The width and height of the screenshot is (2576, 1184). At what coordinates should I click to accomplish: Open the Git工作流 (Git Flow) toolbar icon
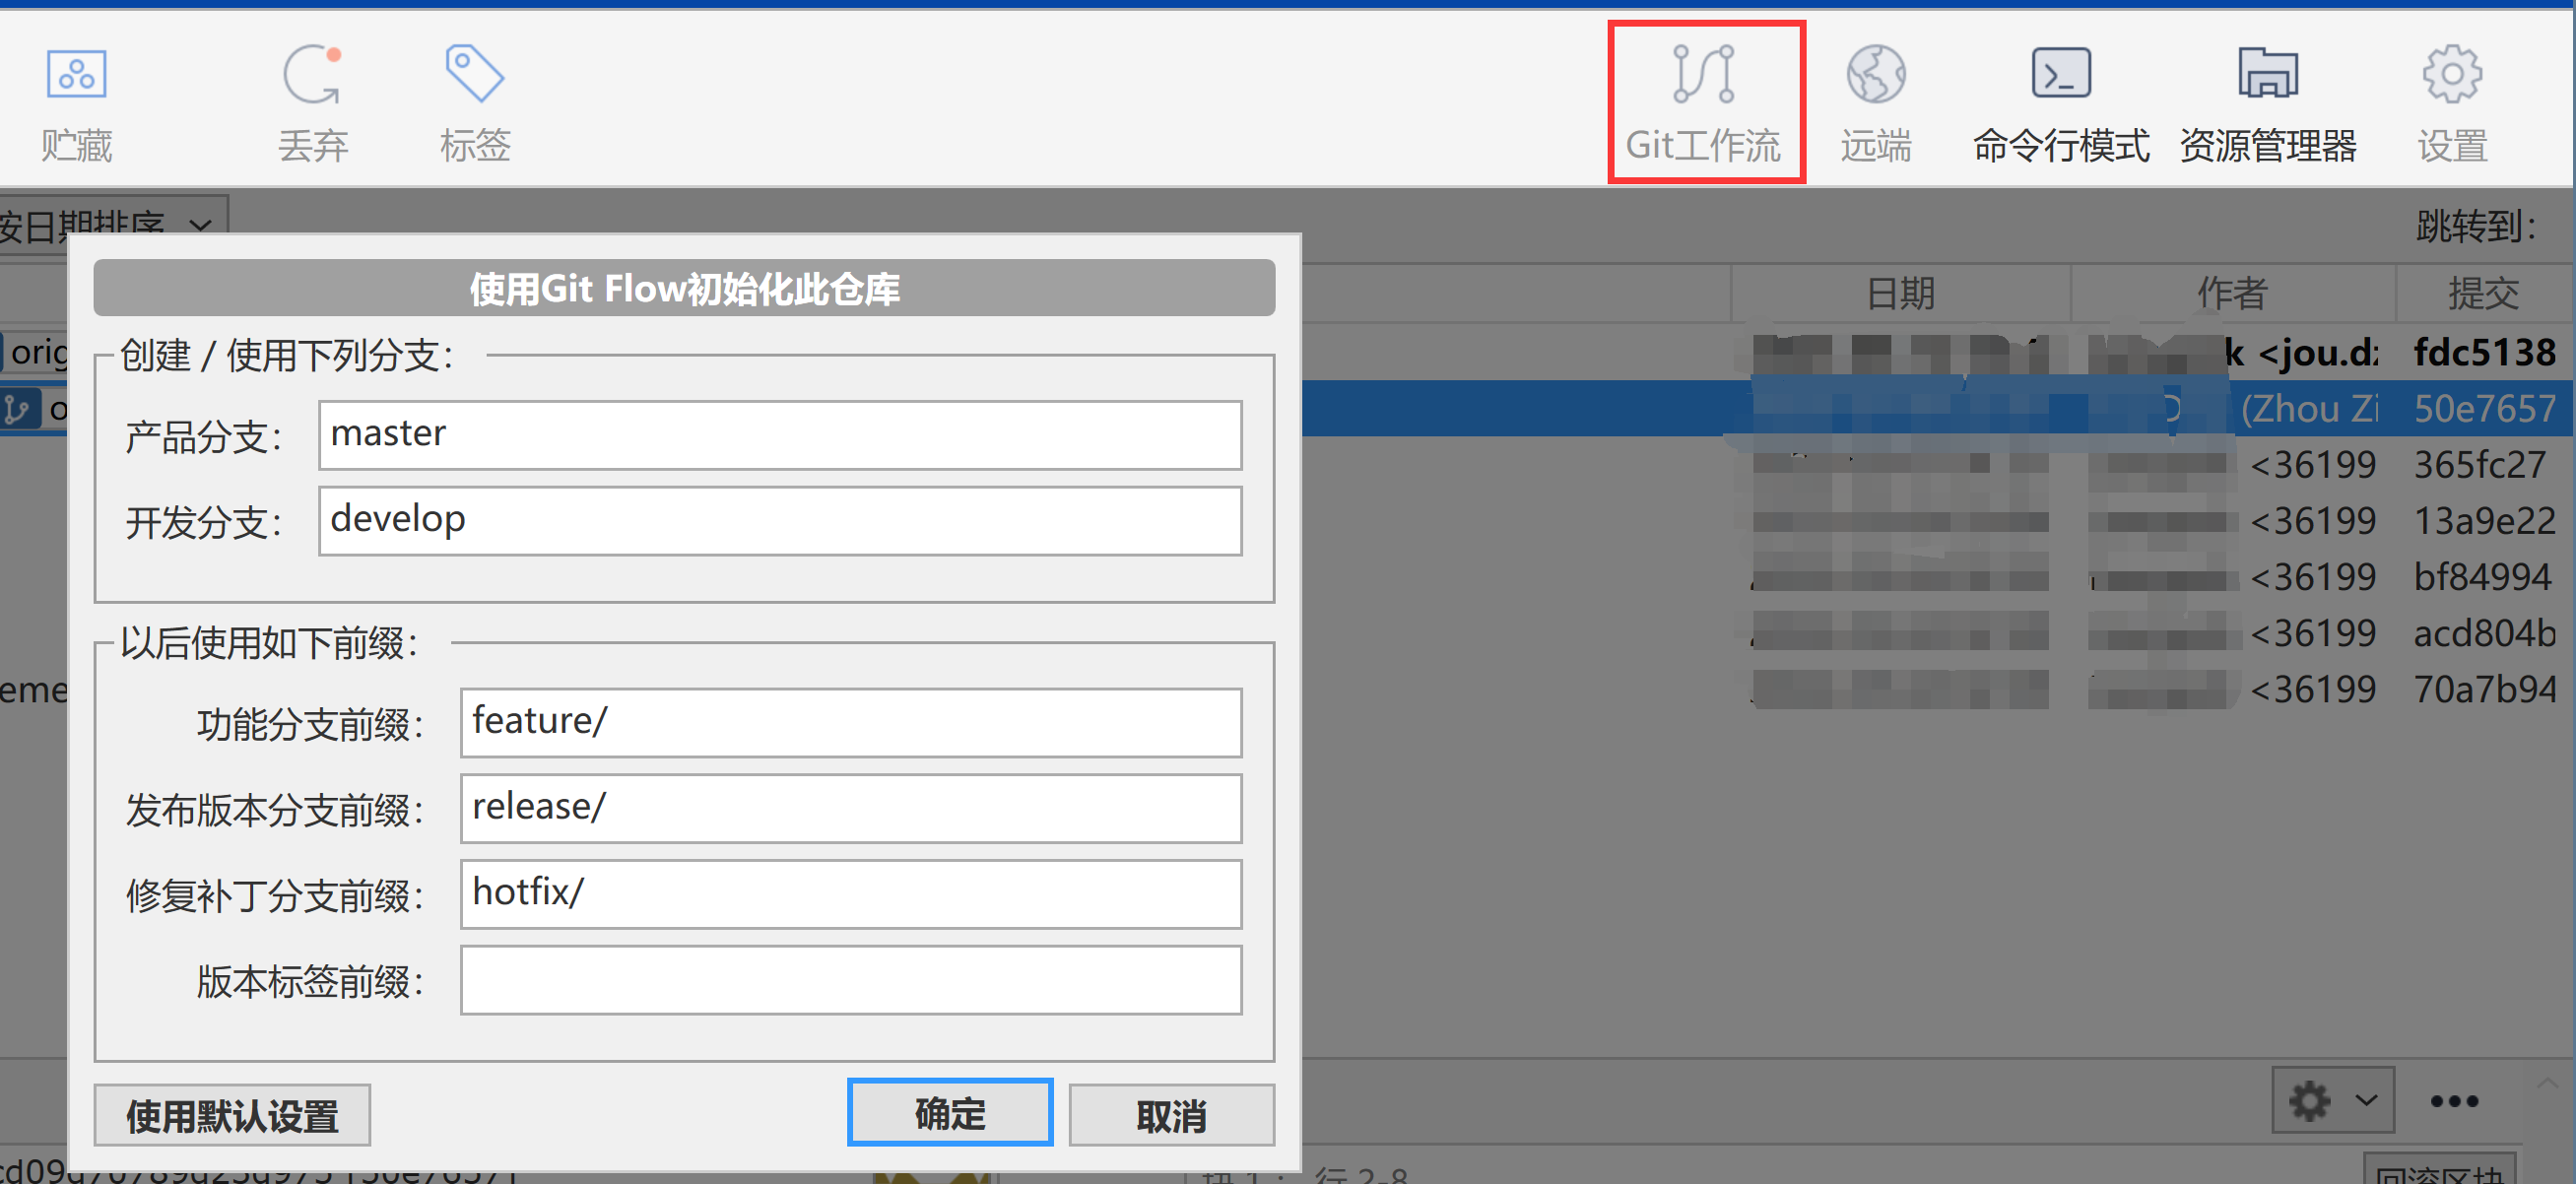[1704, 104]
